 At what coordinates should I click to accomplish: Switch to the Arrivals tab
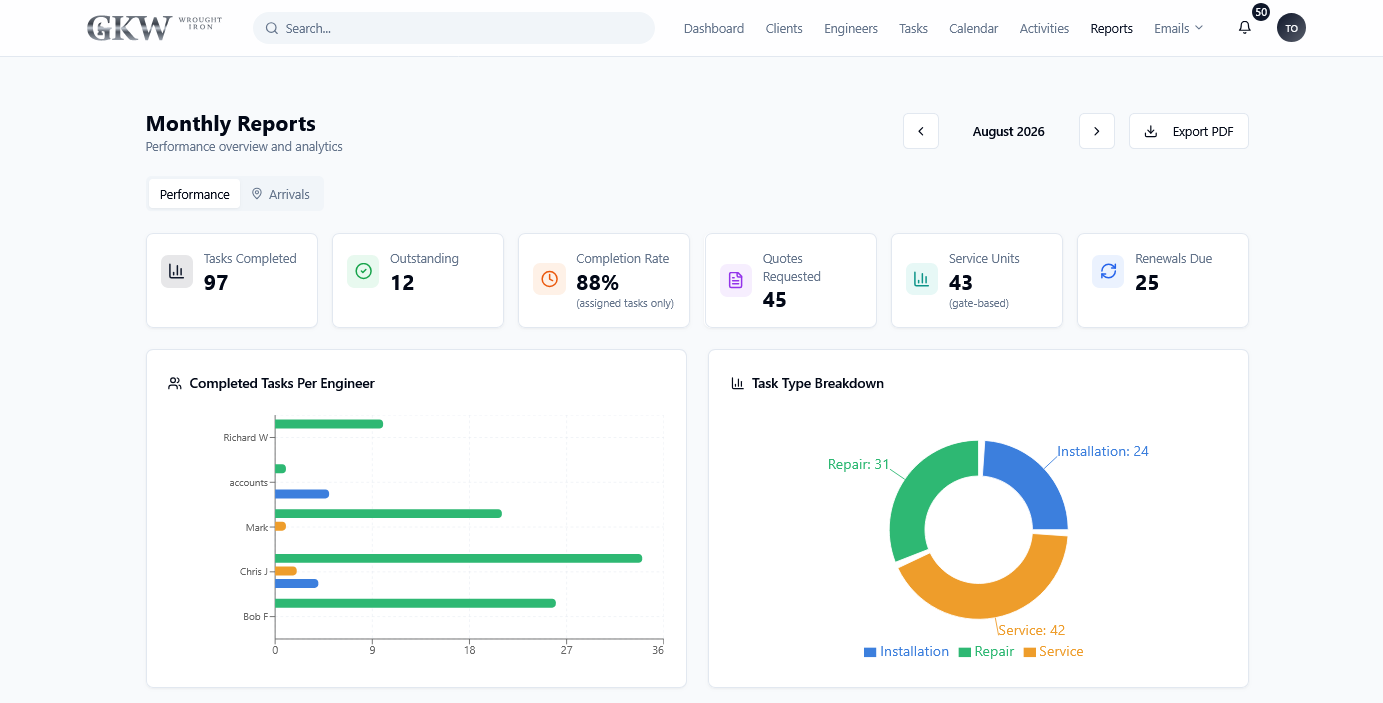click(x=280, y=194)
